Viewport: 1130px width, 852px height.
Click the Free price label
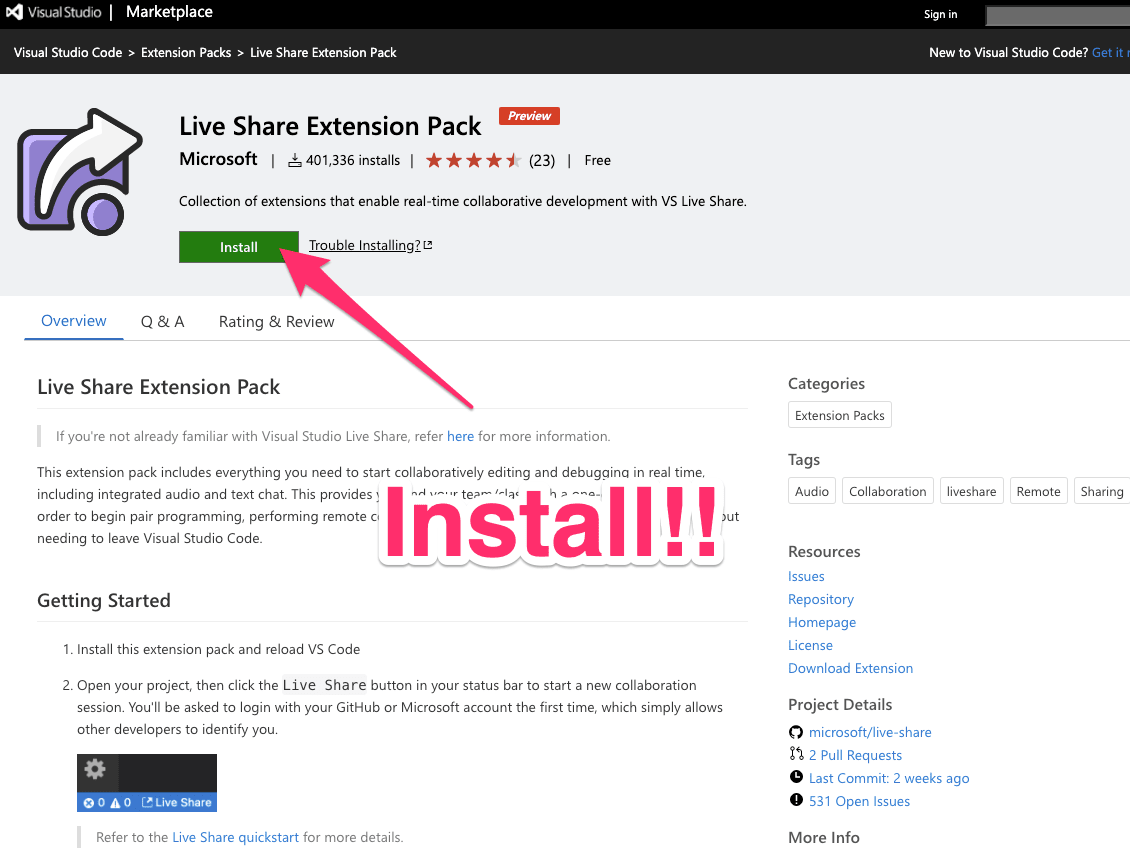pos(597,161)
